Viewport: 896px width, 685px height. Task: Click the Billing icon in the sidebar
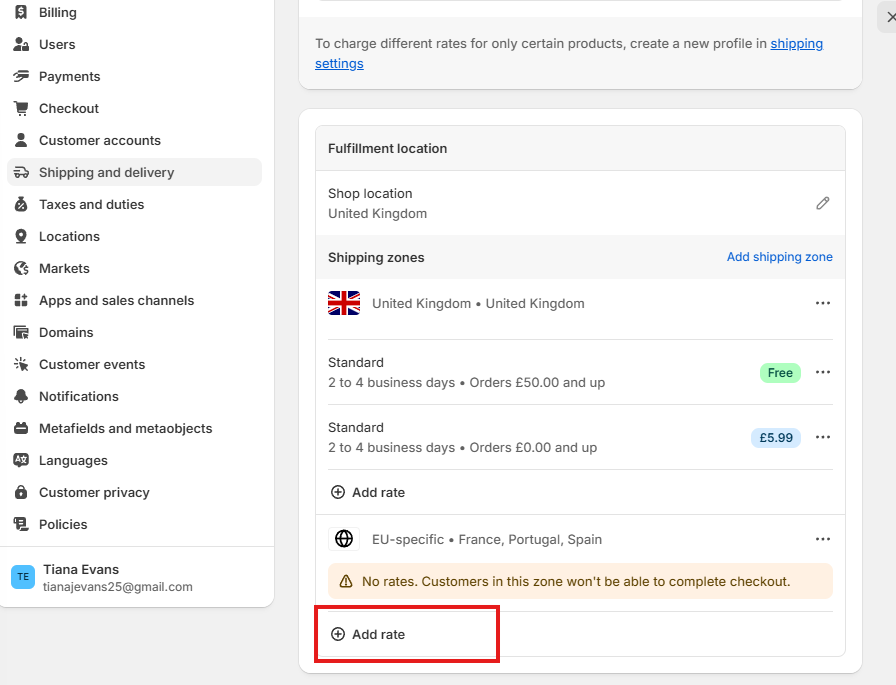pyautogui.click(x=21, y=12)
